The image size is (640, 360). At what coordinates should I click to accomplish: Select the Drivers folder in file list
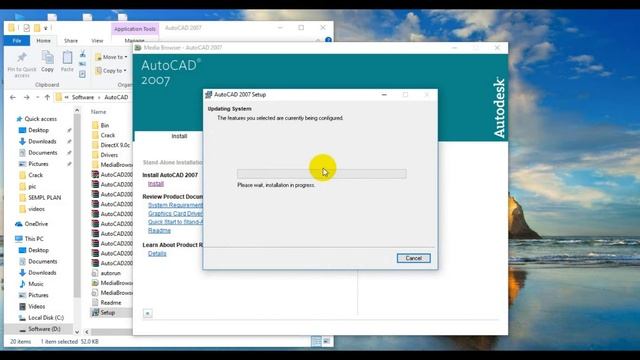click(x=109, y=155)
